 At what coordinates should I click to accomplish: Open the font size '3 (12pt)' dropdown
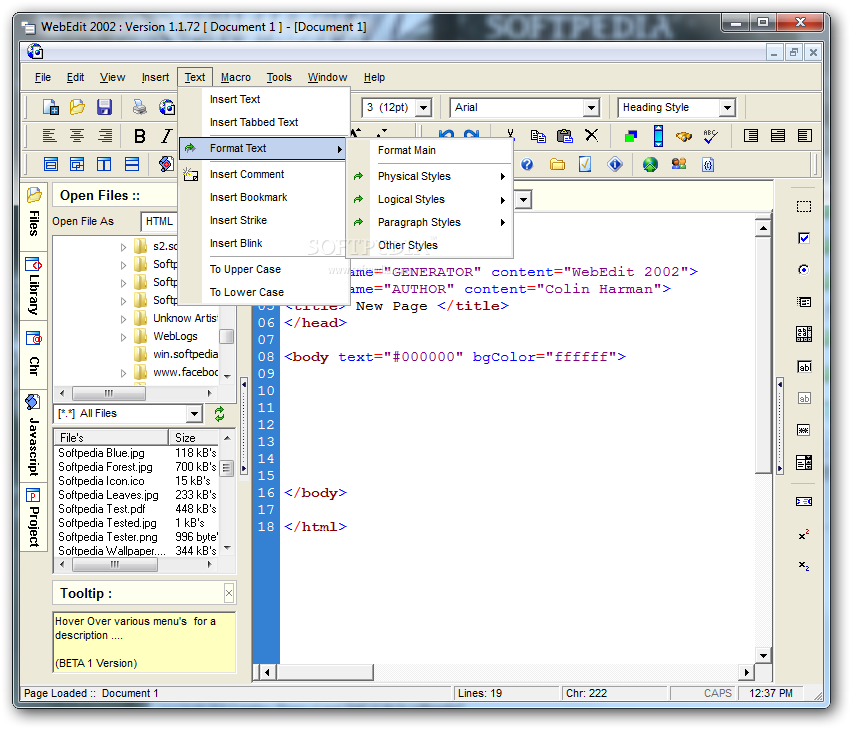pos(423,107)
